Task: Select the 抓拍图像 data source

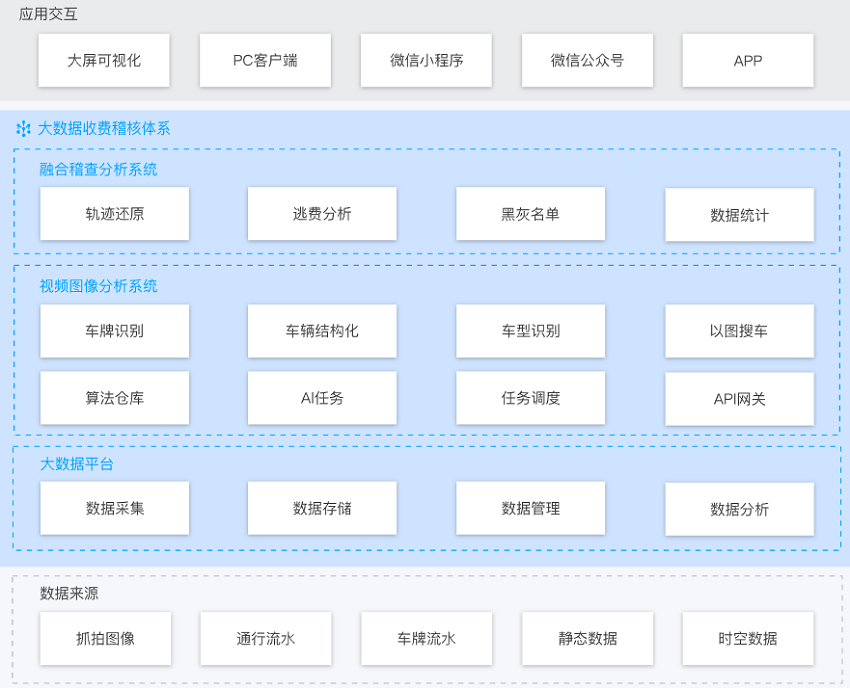Action: [x=106, y=639]
